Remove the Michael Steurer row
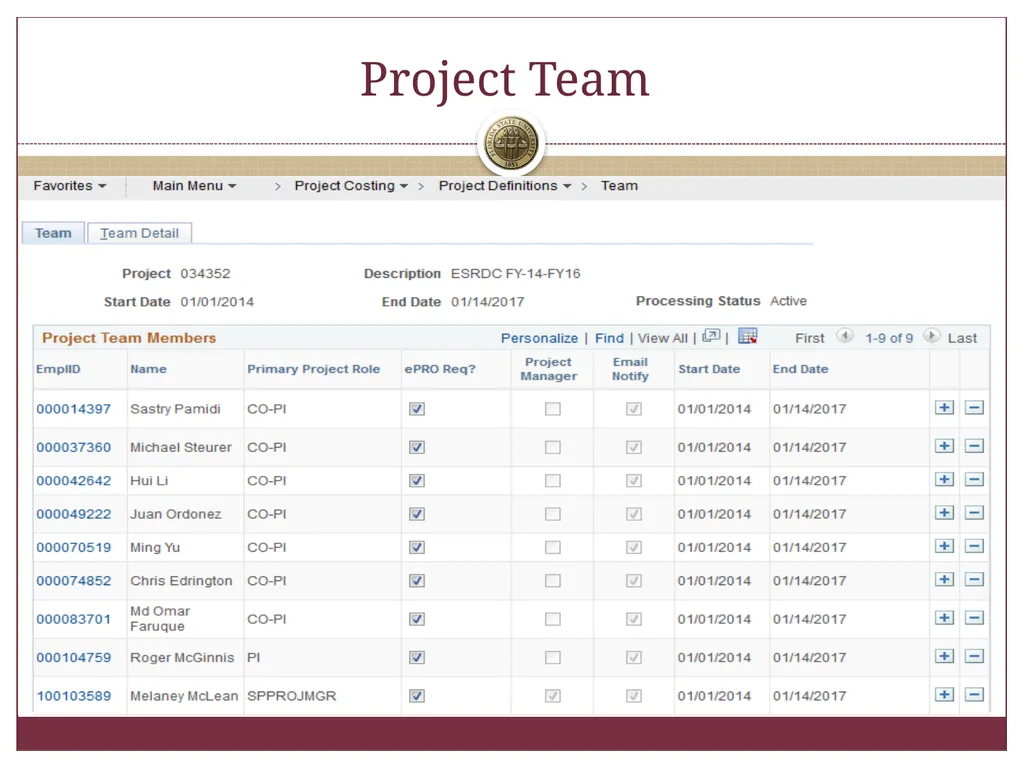This screenshot has height=768, width=1024. 974,446
